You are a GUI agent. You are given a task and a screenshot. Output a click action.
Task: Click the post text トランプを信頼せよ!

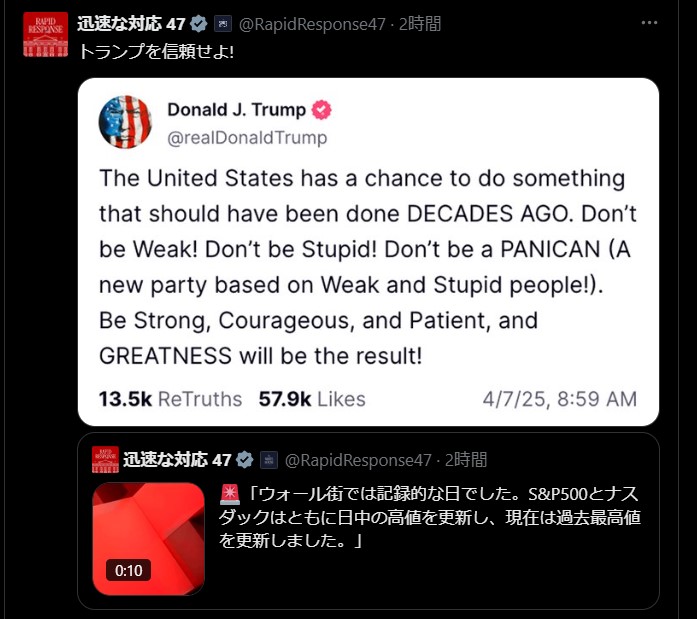(x=156, y=52)
